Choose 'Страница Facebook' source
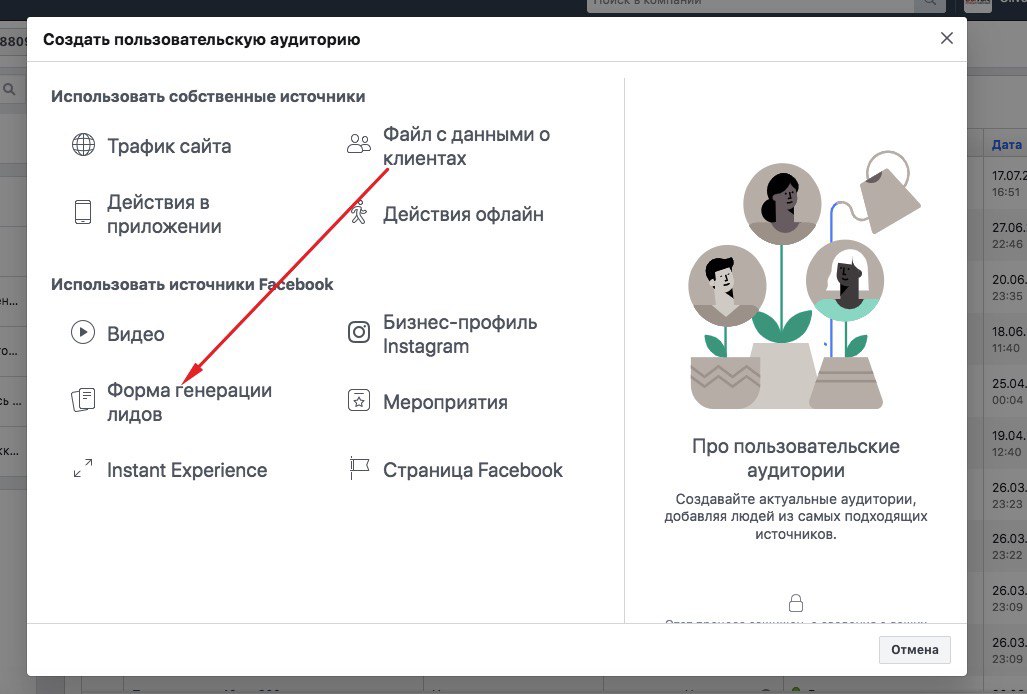This screenshot has width=1027, height=694. (473, 470)
